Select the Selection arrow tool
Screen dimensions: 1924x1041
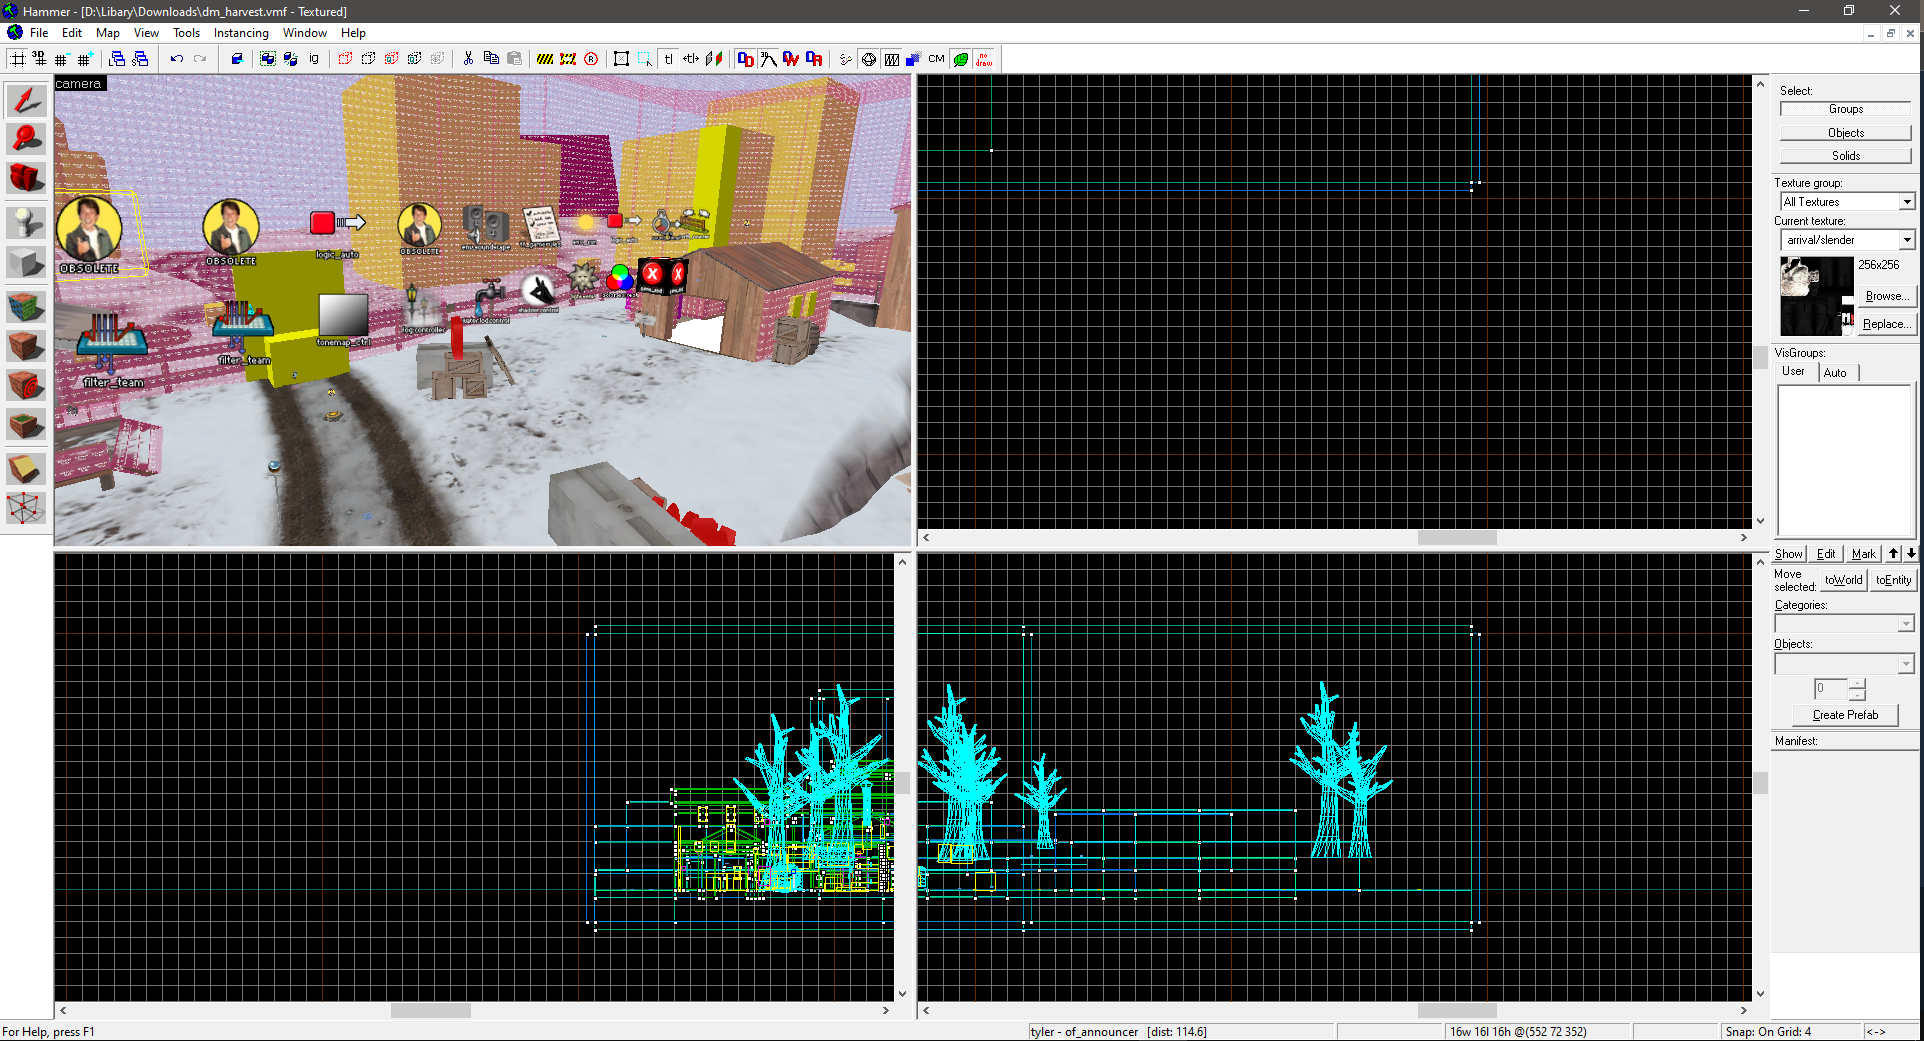click(26, 100)
